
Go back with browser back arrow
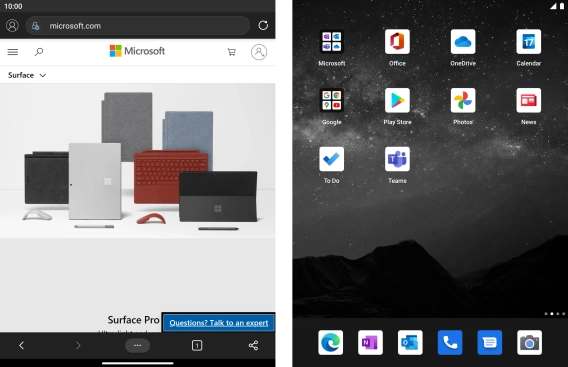[21, 345]
